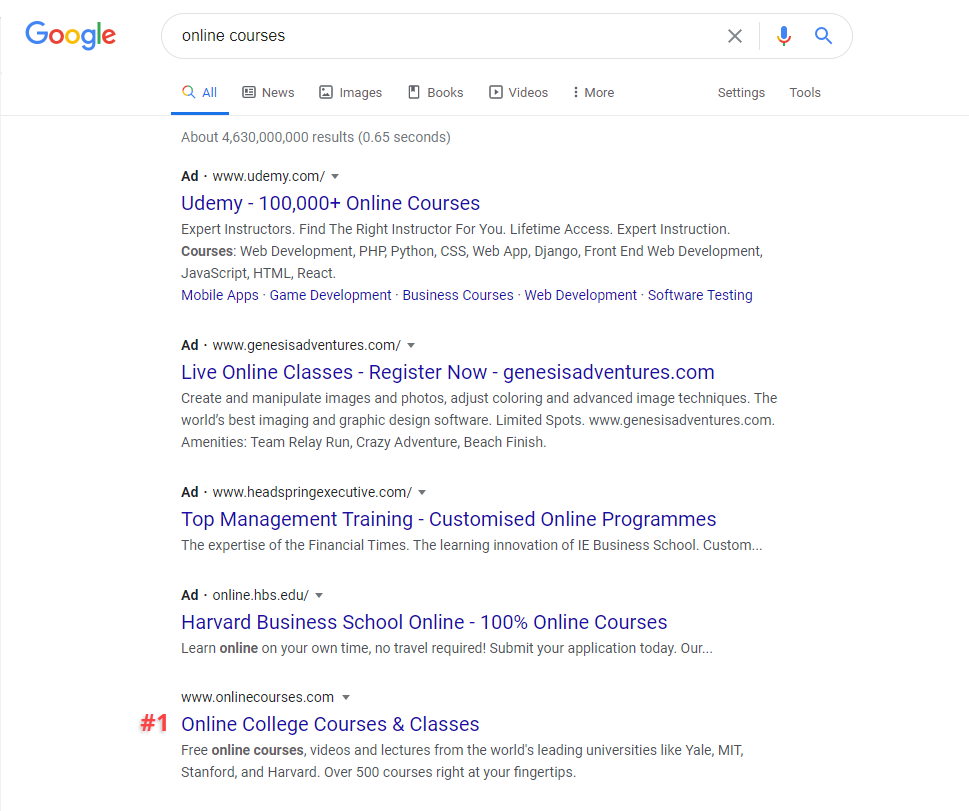Click into the search text field
This screenshot has height=811, width=969.
click(x=440, y=36)
